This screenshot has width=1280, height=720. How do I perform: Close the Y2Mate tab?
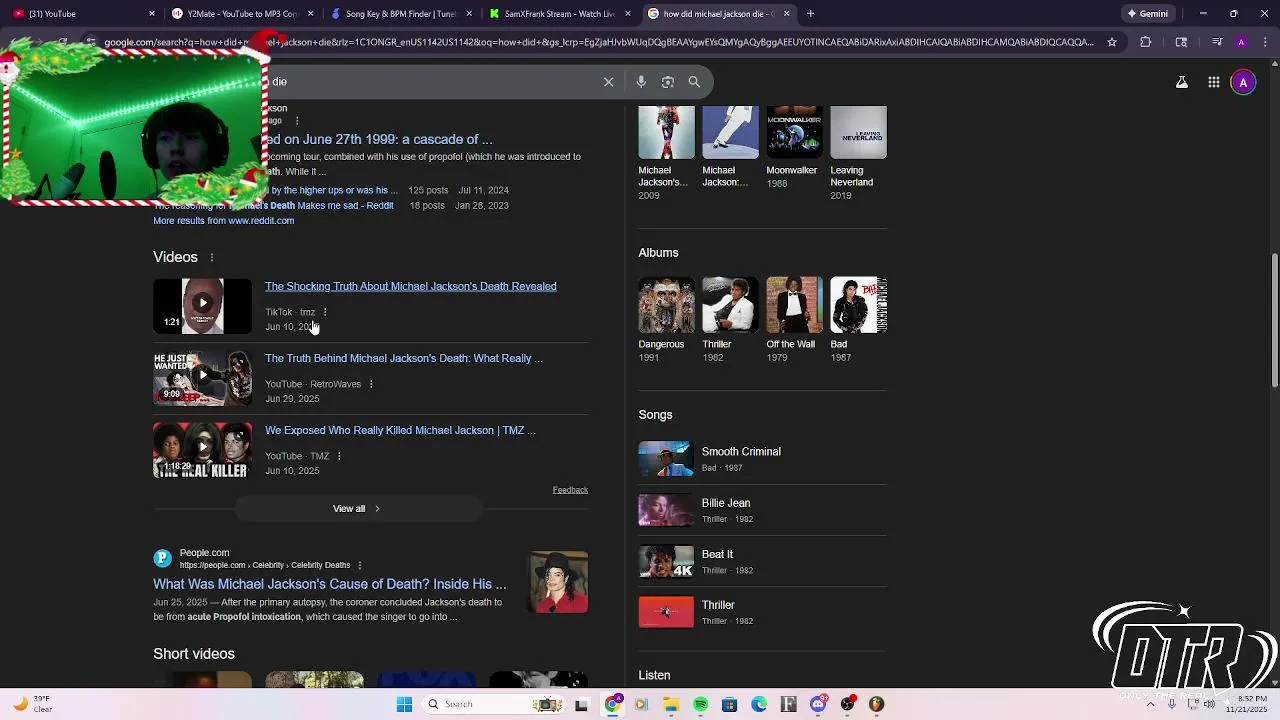pyautogui.click(x=311, y=14)
